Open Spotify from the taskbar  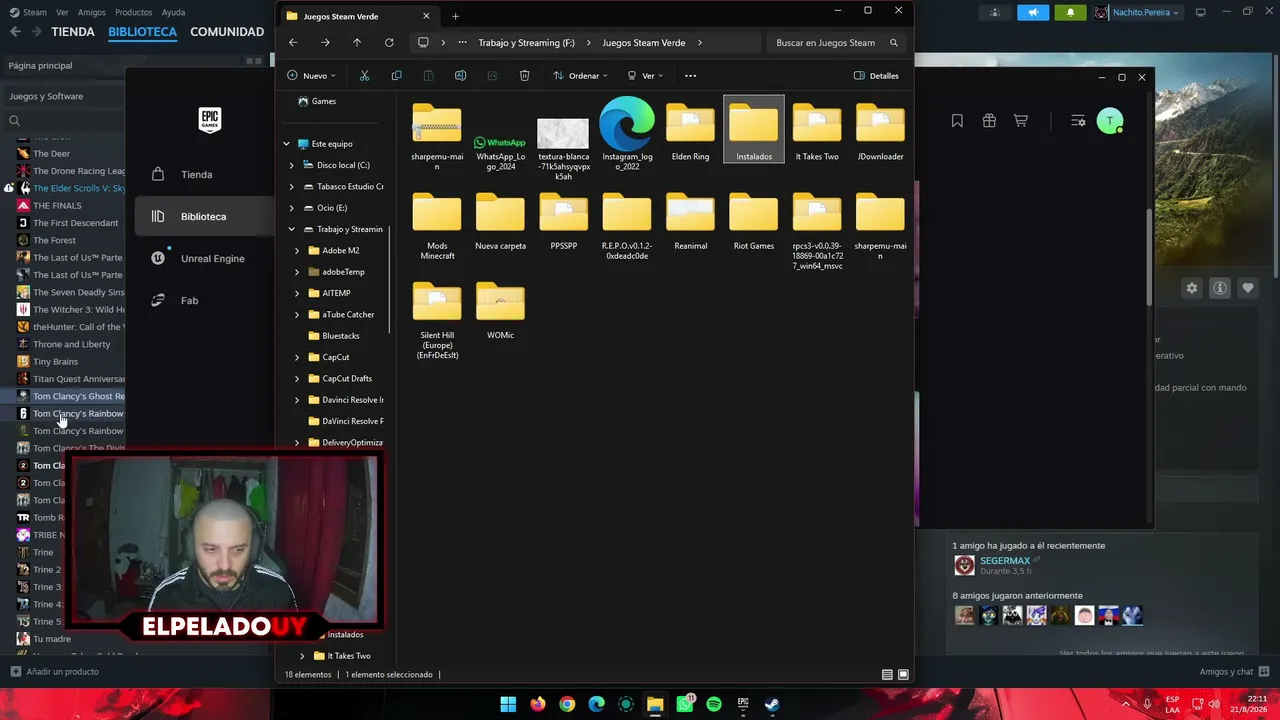click(x=714, y=704)
